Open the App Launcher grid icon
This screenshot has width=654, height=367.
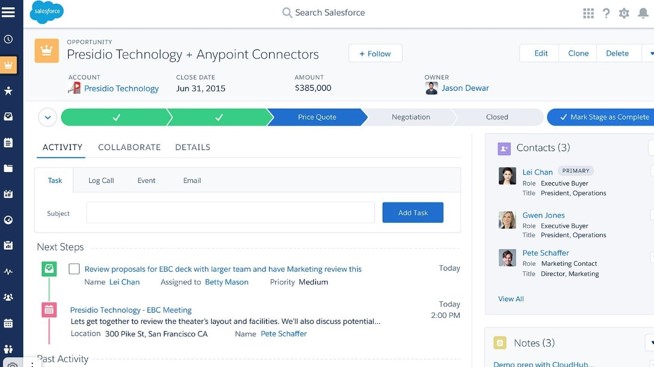(x=588, y=13)
